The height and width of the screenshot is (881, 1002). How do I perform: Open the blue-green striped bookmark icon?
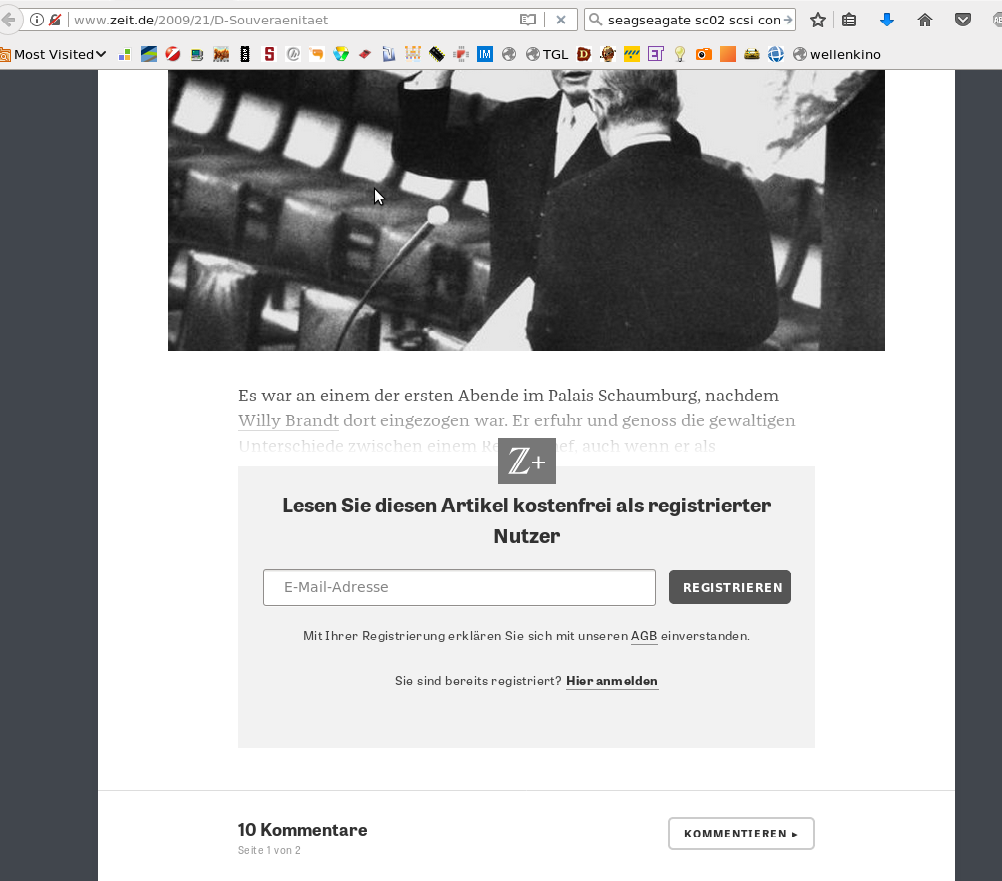[x=149, y=54]
